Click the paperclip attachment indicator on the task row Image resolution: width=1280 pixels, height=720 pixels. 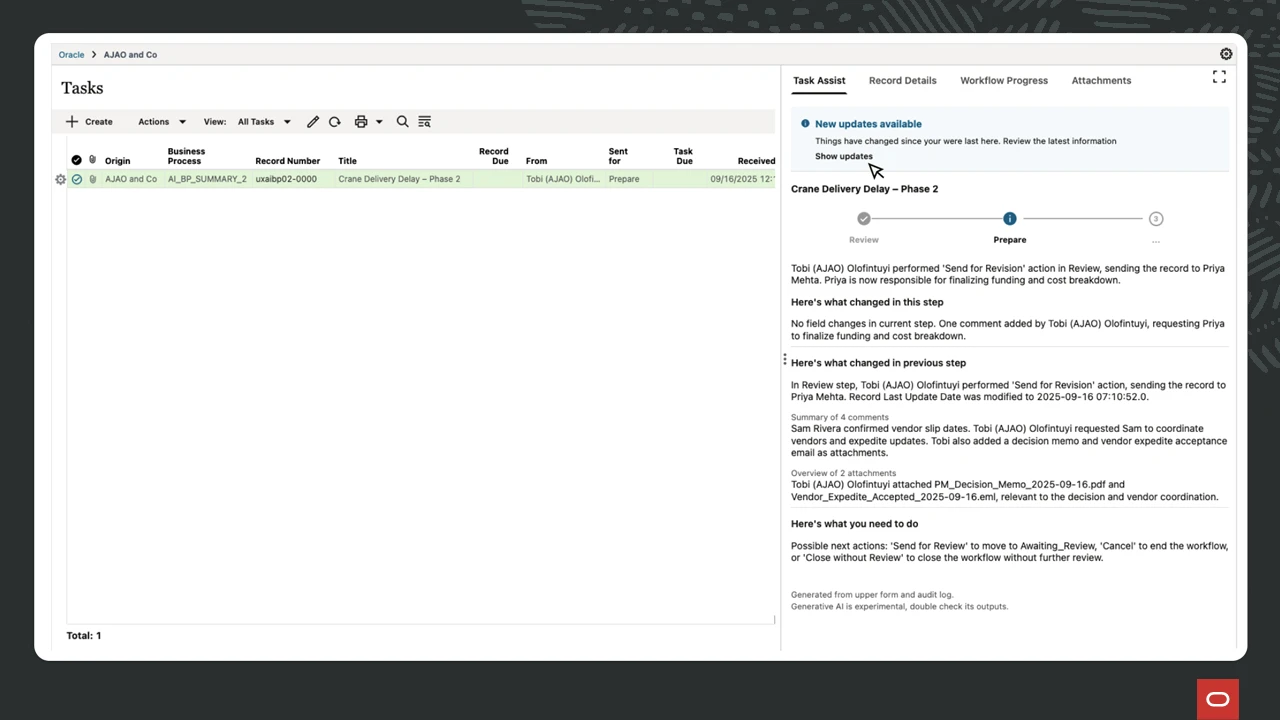coord(92,179)
